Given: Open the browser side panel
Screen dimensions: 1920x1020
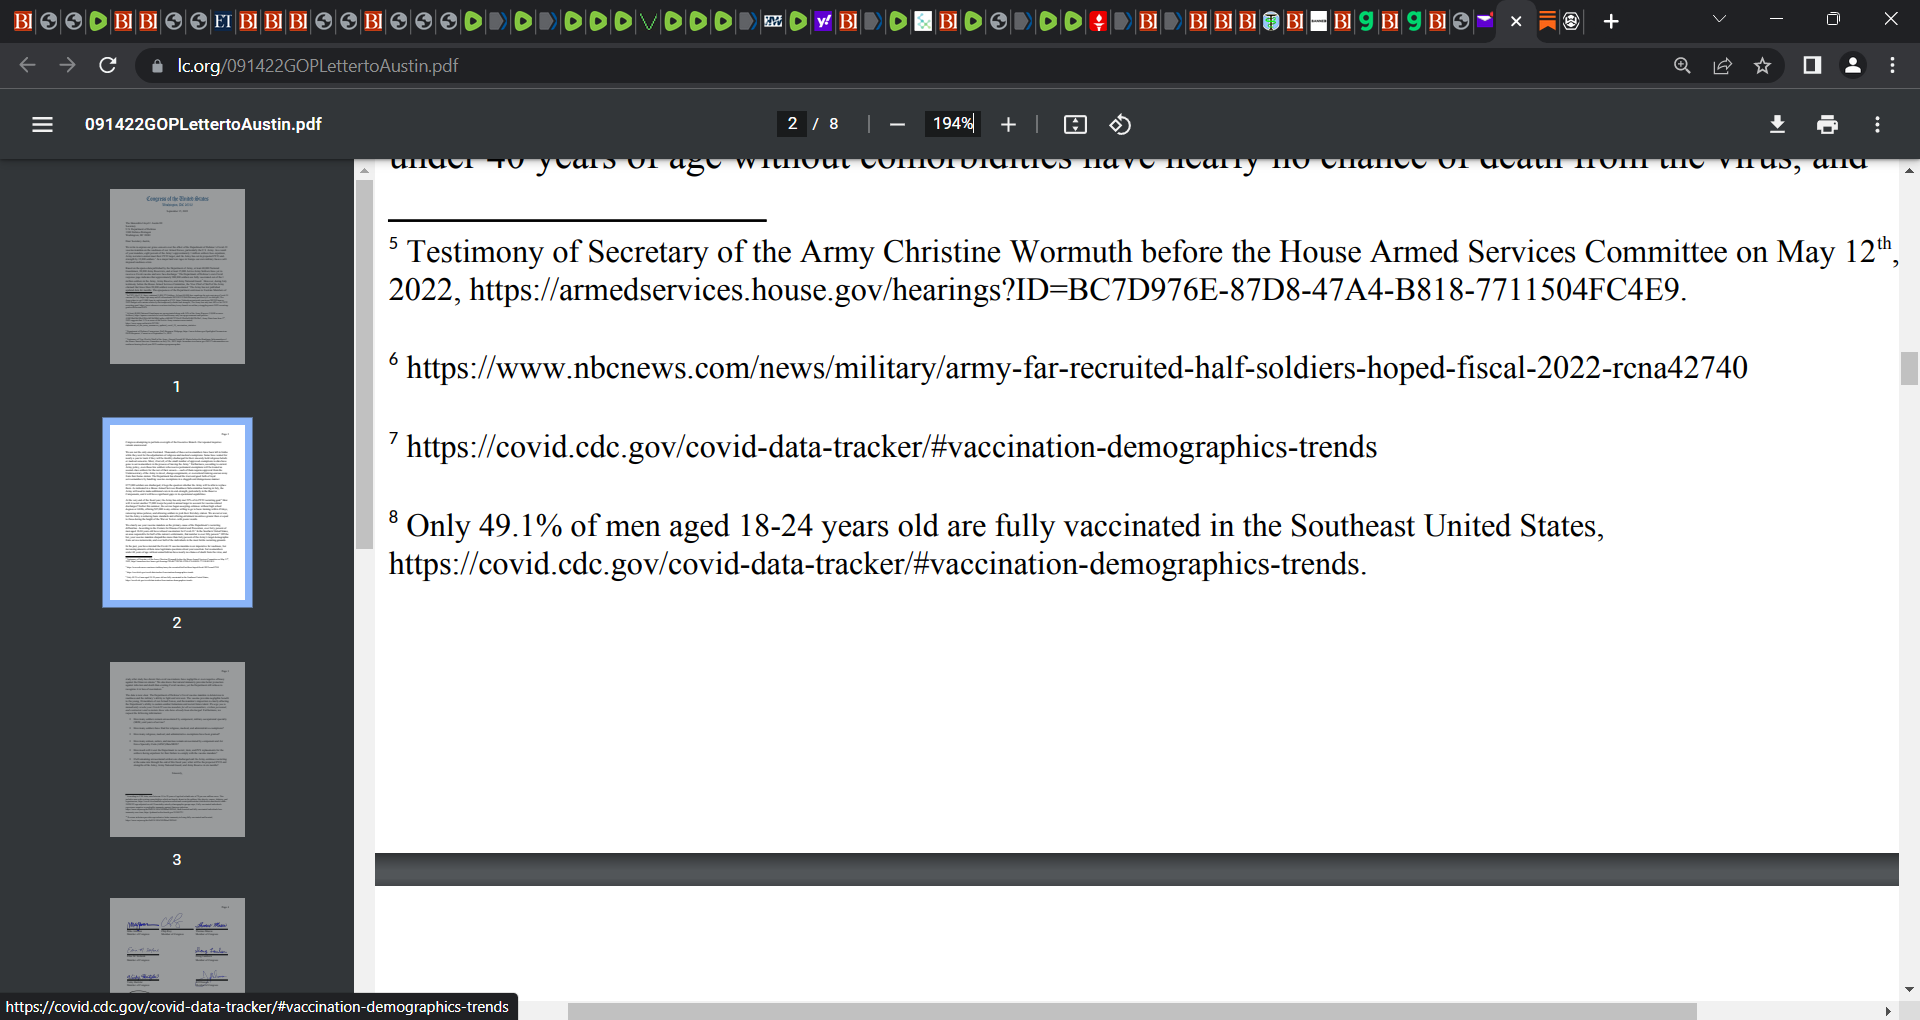Looking at the screenshot, I should tap(1812, 65).
